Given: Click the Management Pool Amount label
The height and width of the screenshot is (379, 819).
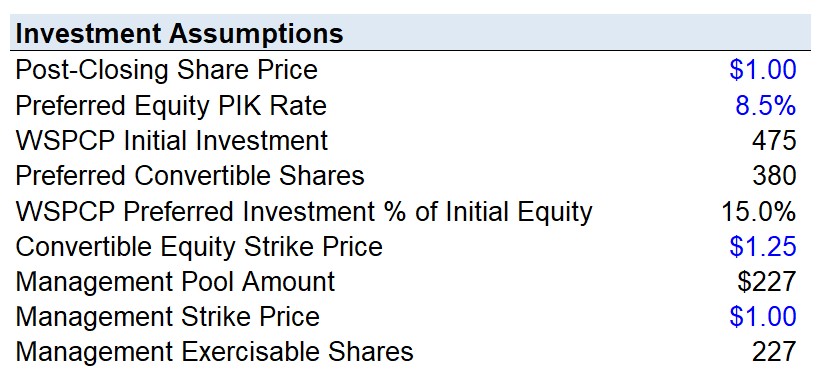Looking at the screenshot, I should click(175, 282).
